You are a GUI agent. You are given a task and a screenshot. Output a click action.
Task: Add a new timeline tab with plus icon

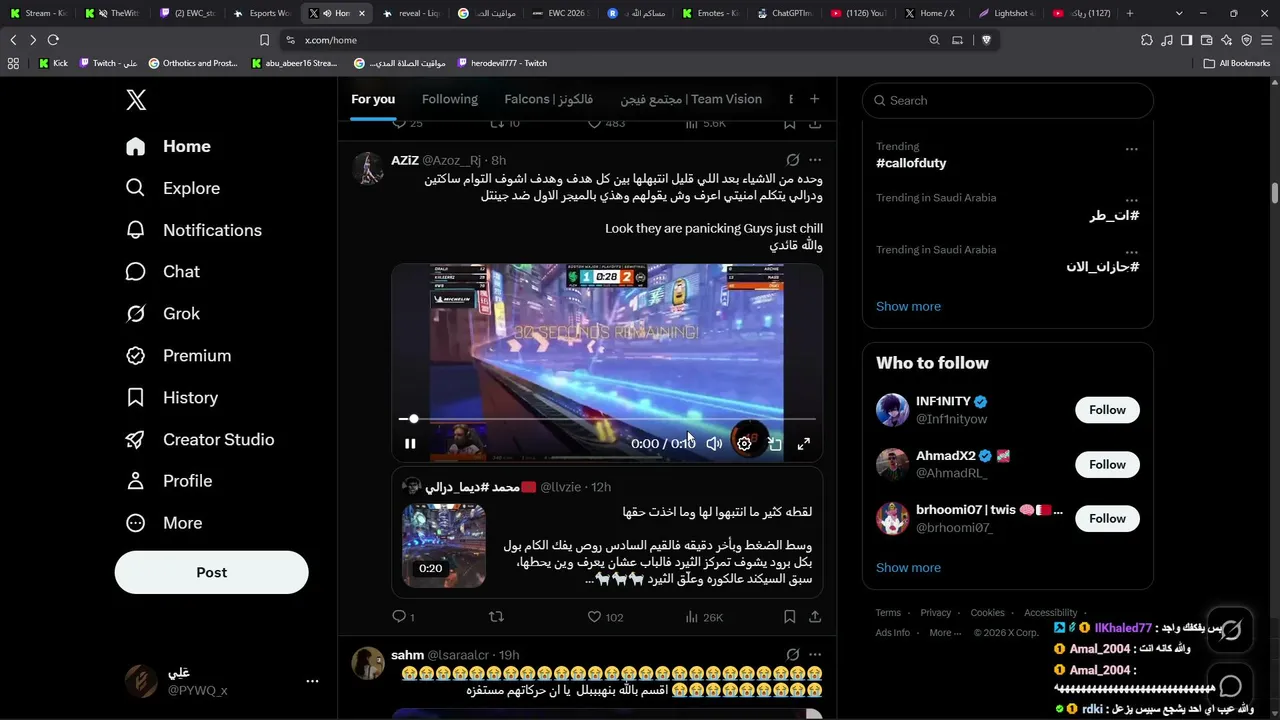point(814,99)
